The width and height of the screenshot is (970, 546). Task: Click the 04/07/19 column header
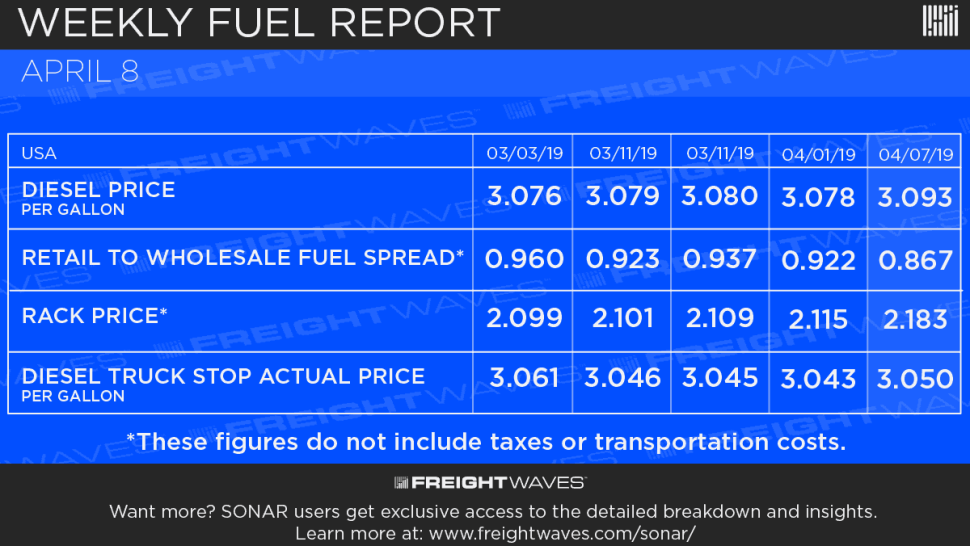tap(916, 155)
